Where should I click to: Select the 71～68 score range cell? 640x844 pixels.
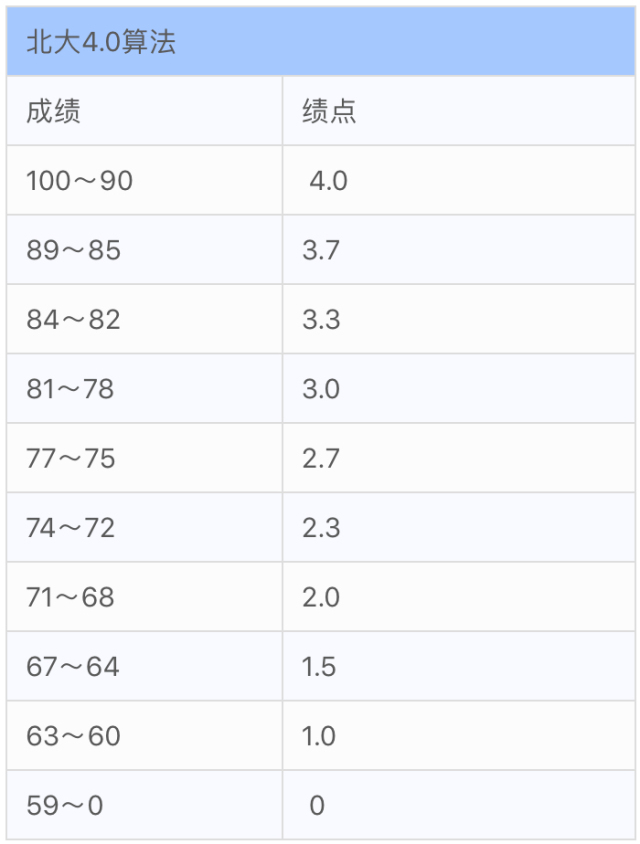pyautogui.click(x=144, y=597)
